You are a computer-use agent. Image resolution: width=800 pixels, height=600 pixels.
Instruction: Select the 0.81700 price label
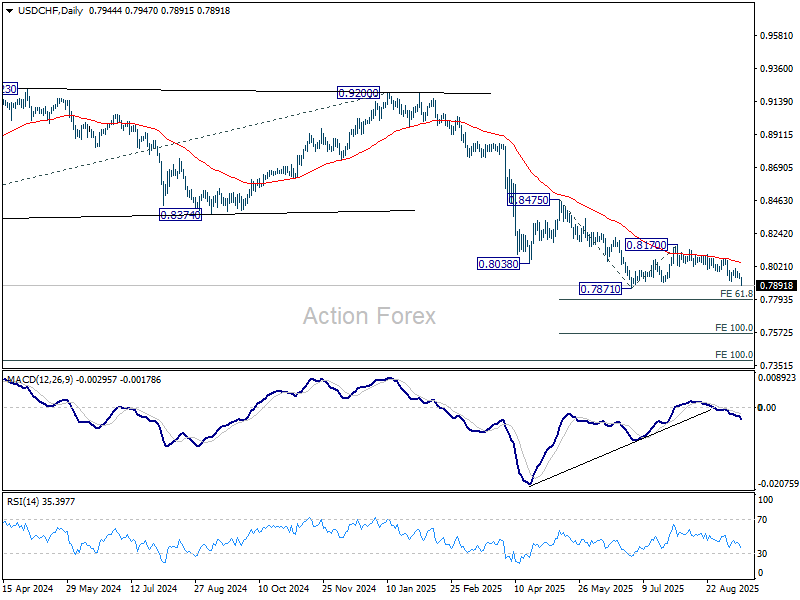tap(646, 244)
